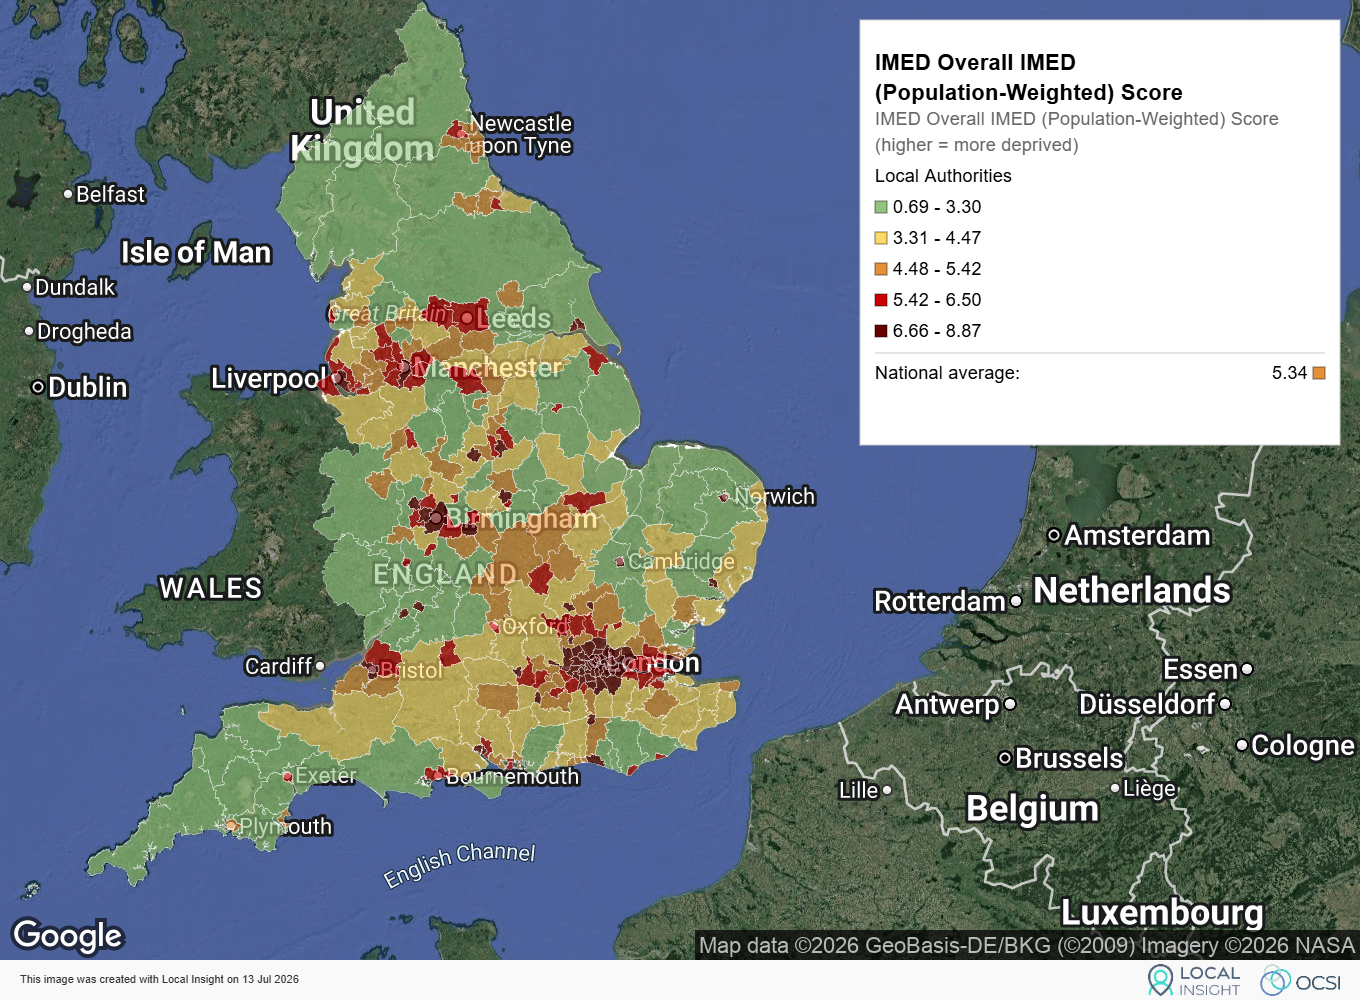Click the national average value 5.34
Viewport: 1360px width, 1000px height.
click(1289, 373)
